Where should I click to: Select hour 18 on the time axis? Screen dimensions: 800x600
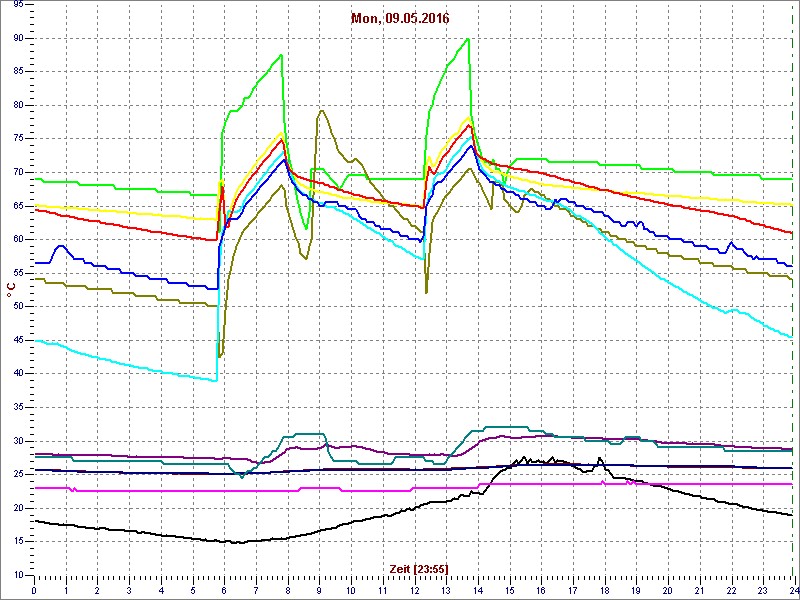tap(605, 591)
